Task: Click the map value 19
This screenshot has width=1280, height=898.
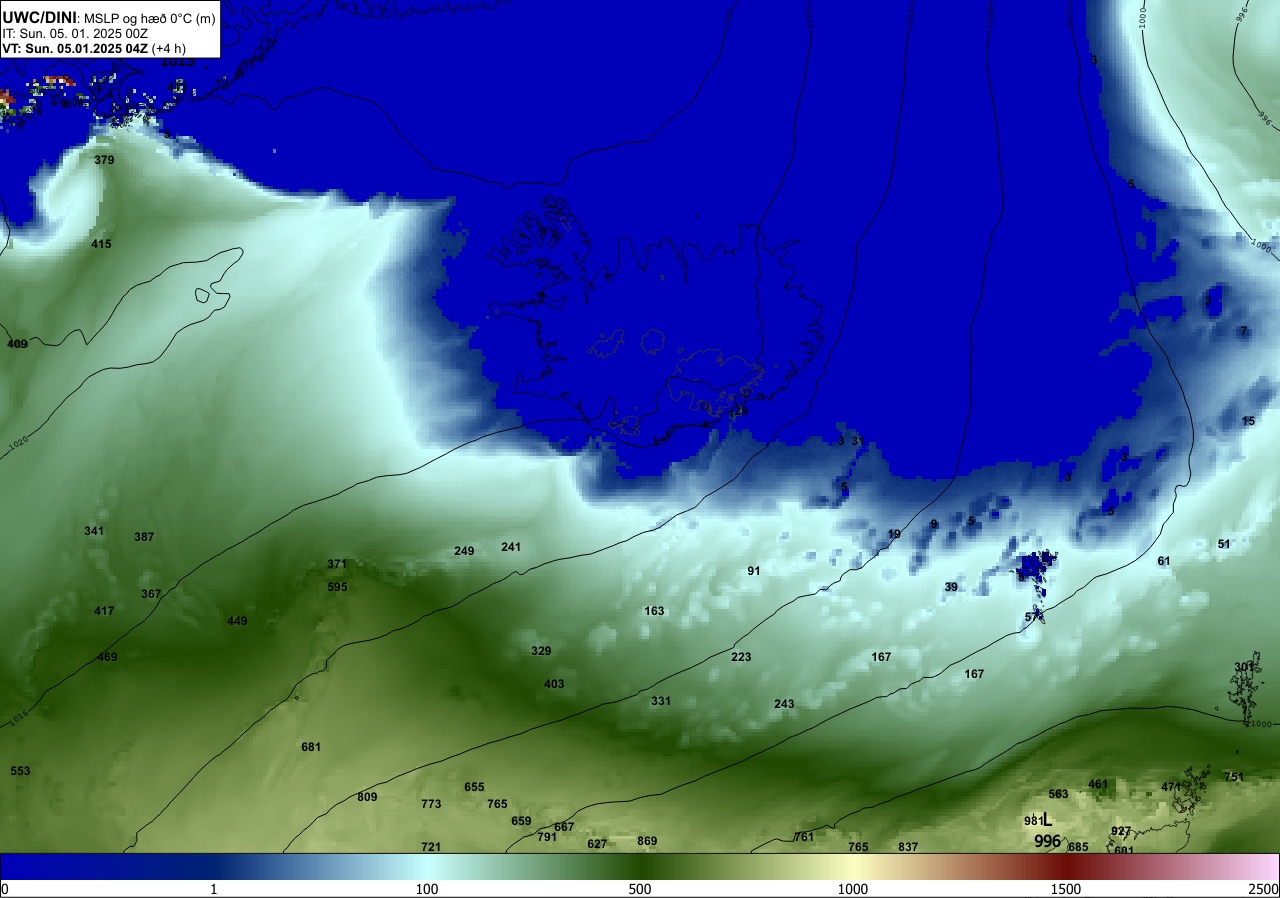Action: (x=894, y=534)
